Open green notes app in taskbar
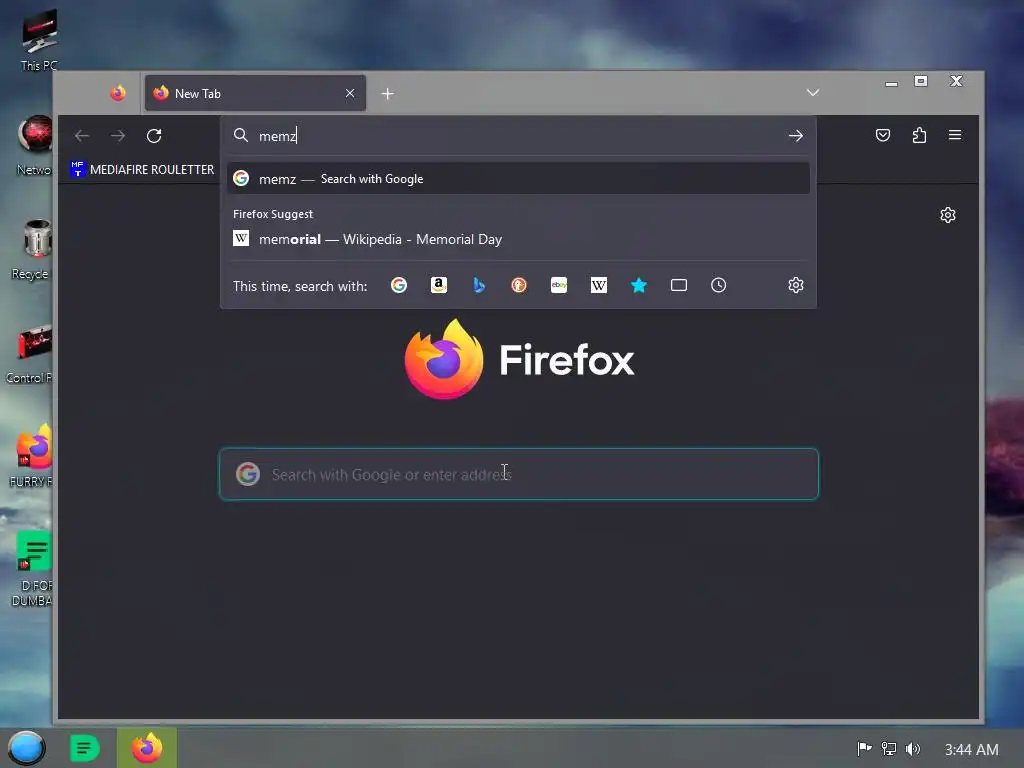Viewport: 1024px width, 768px height. coord(85,748)
